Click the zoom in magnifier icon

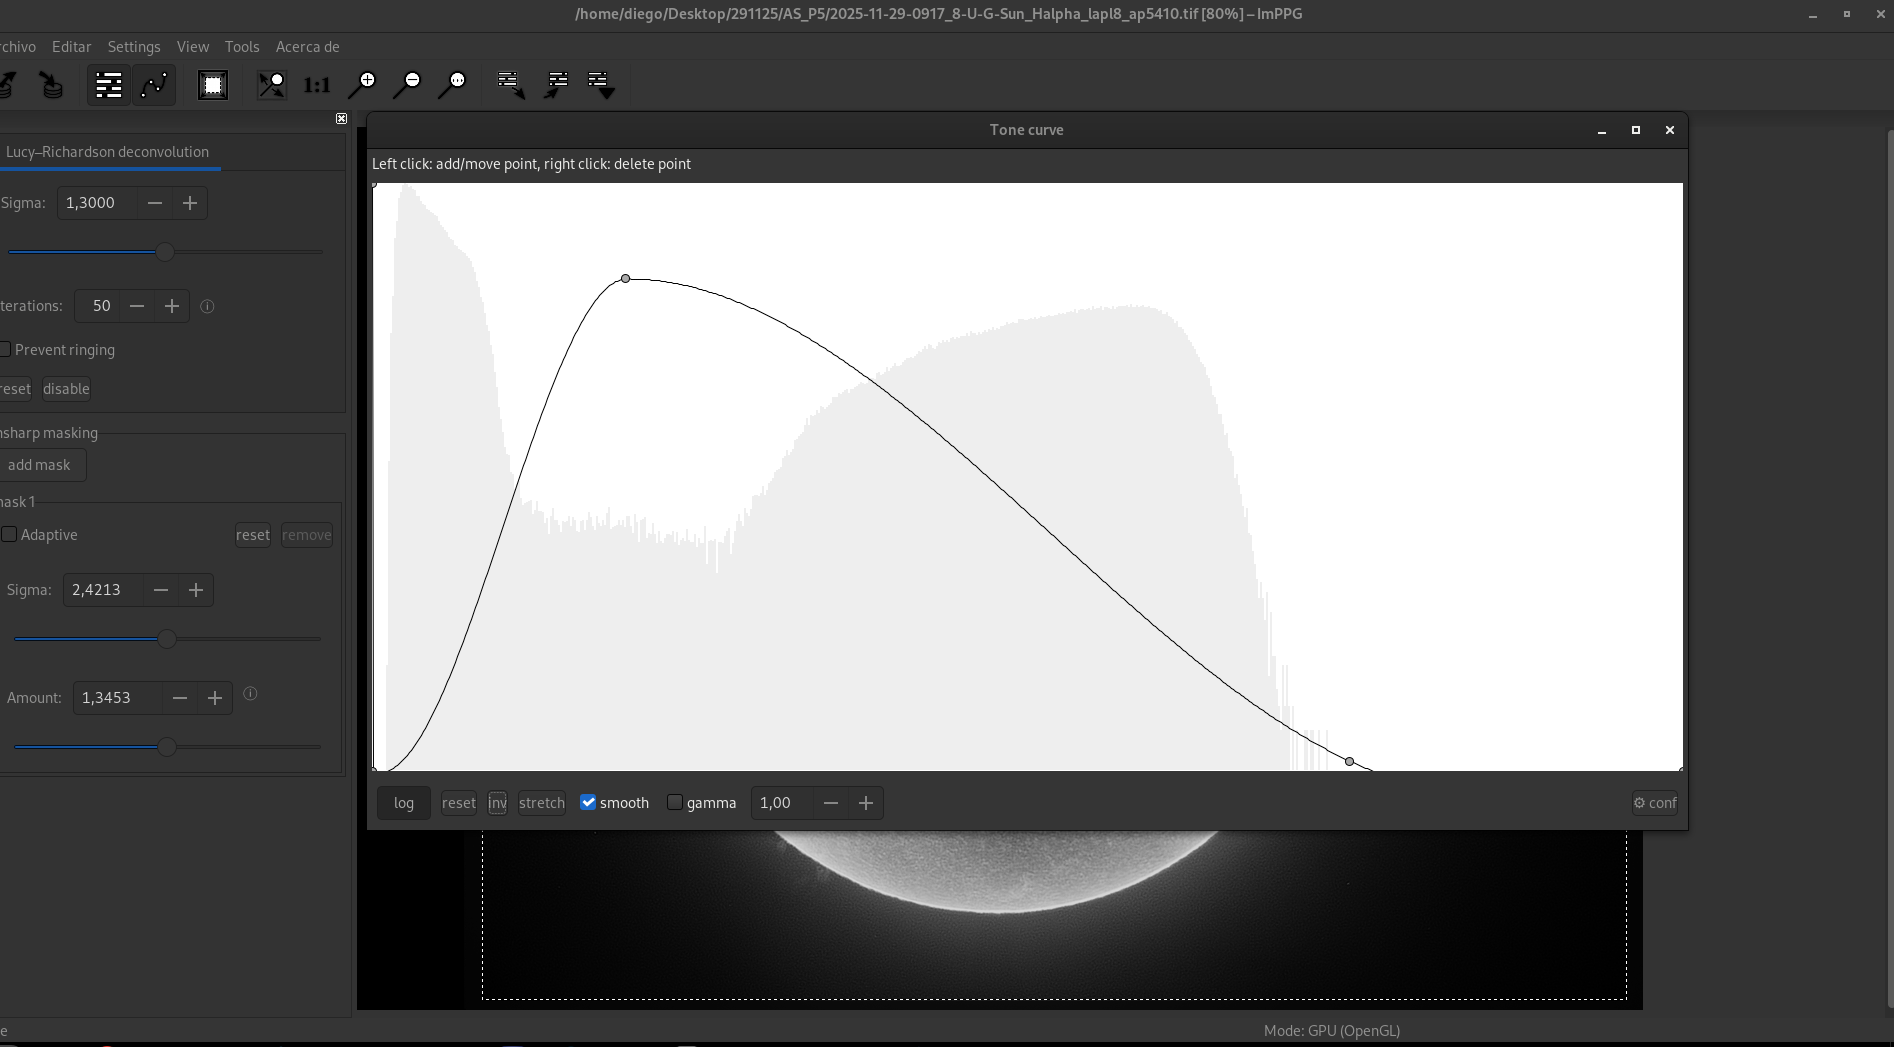point(362,85)
